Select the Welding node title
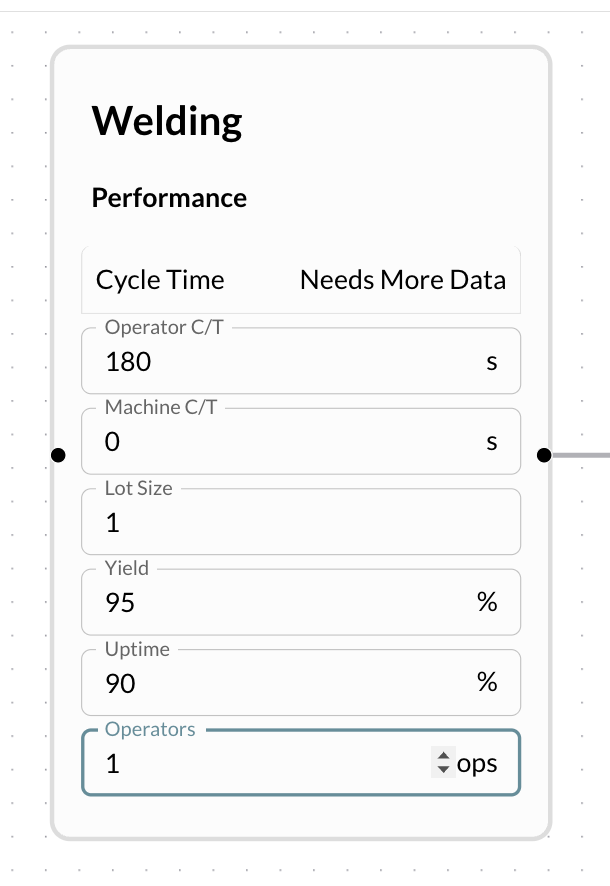This screenshot has height=886, width=610. (x=167, y=121)
